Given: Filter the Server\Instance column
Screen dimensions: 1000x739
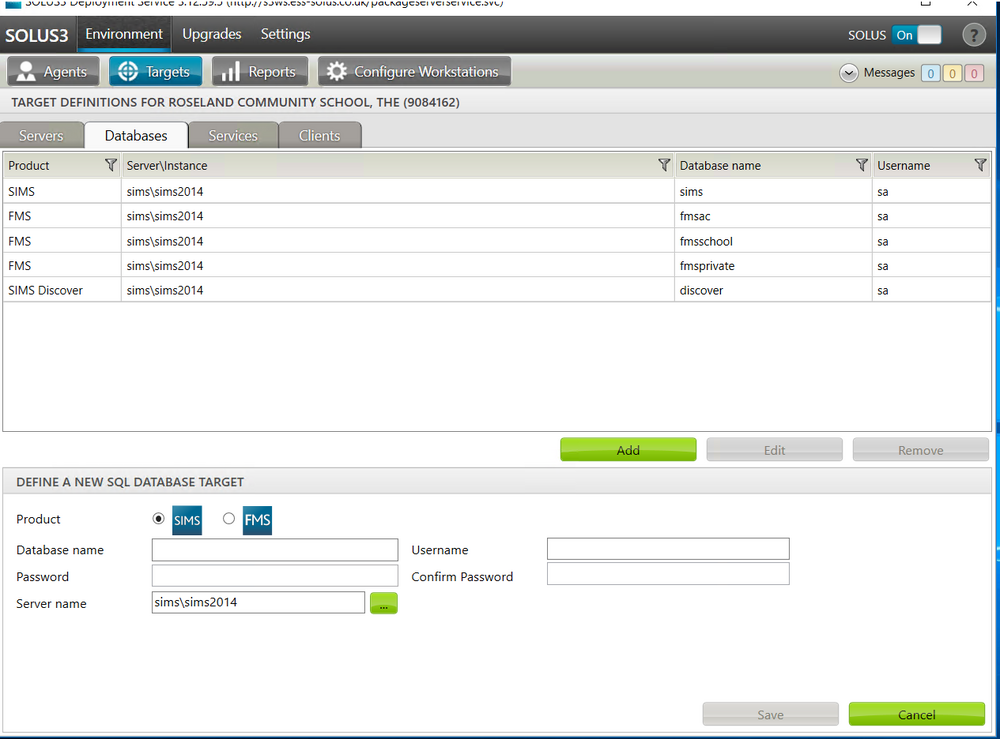Looking at the screenshot, I should pos(664,165).
